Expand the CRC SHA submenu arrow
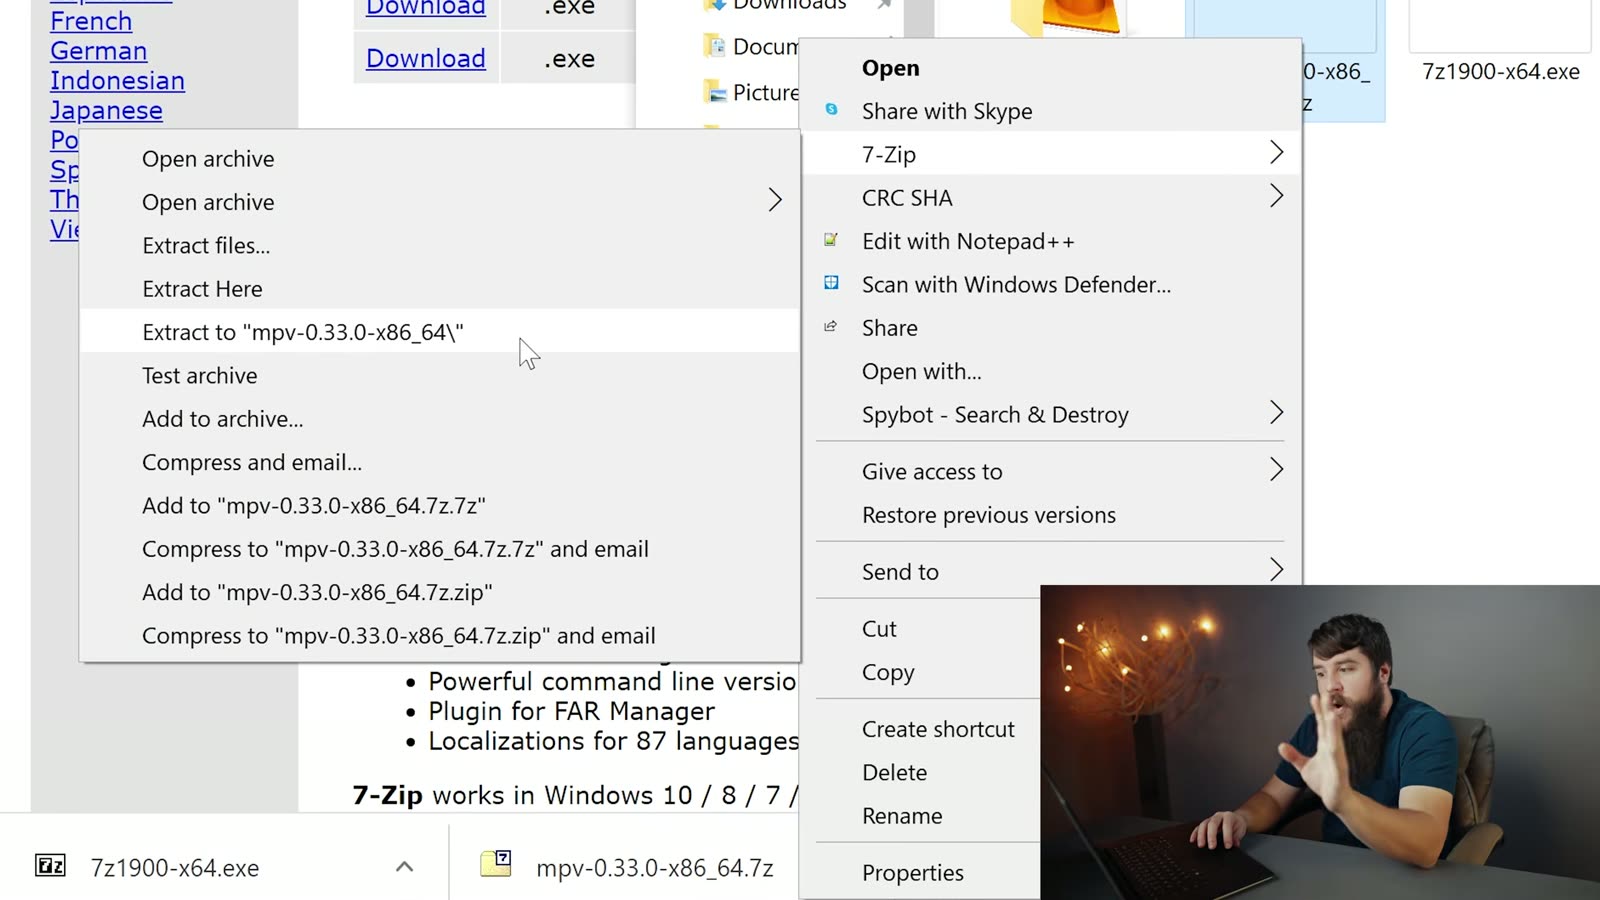 (1276, 196)
